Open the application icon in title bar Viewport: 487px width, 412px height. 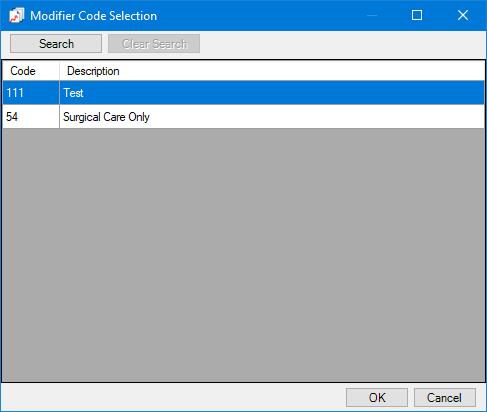tap(16, 16)
